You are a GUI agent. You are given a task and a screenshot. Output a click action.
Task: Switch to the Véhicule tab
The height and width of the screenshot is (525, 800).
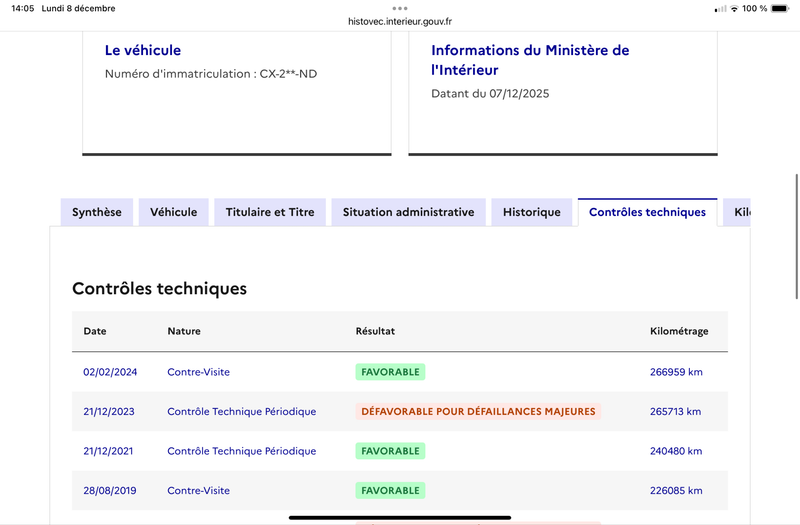tap(173, 212)
